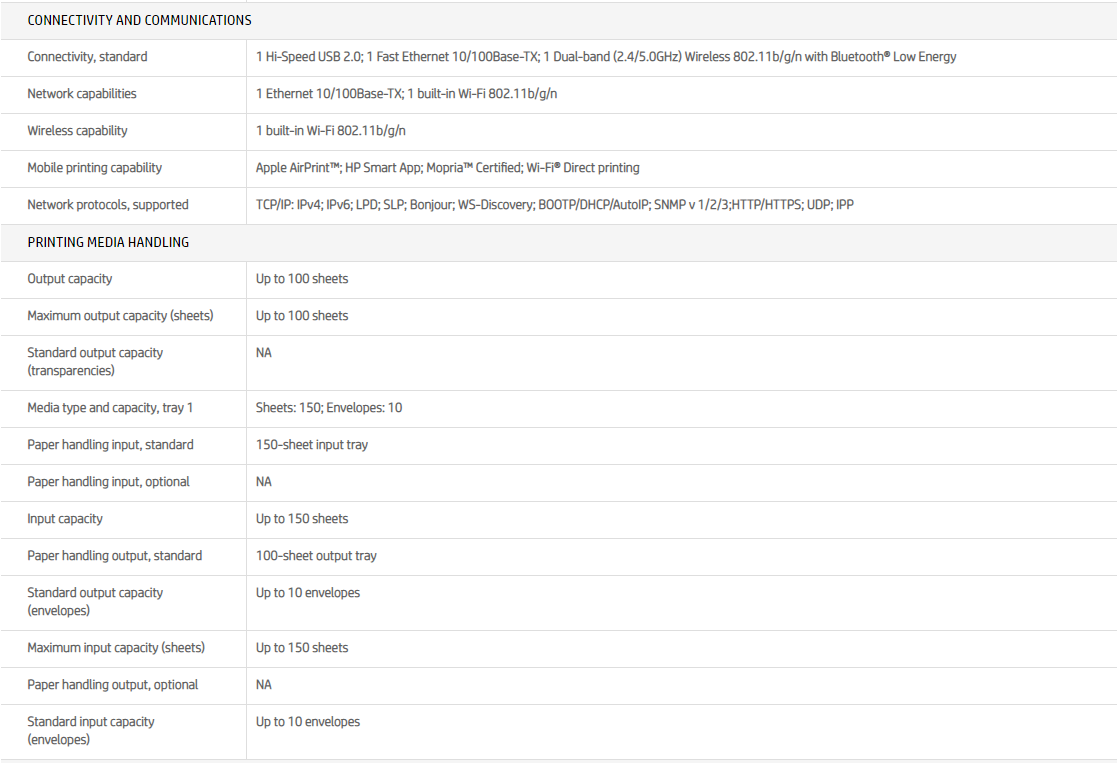Click the Connectivity and Communications section header

pyautogui.click(x=139, y=20)
